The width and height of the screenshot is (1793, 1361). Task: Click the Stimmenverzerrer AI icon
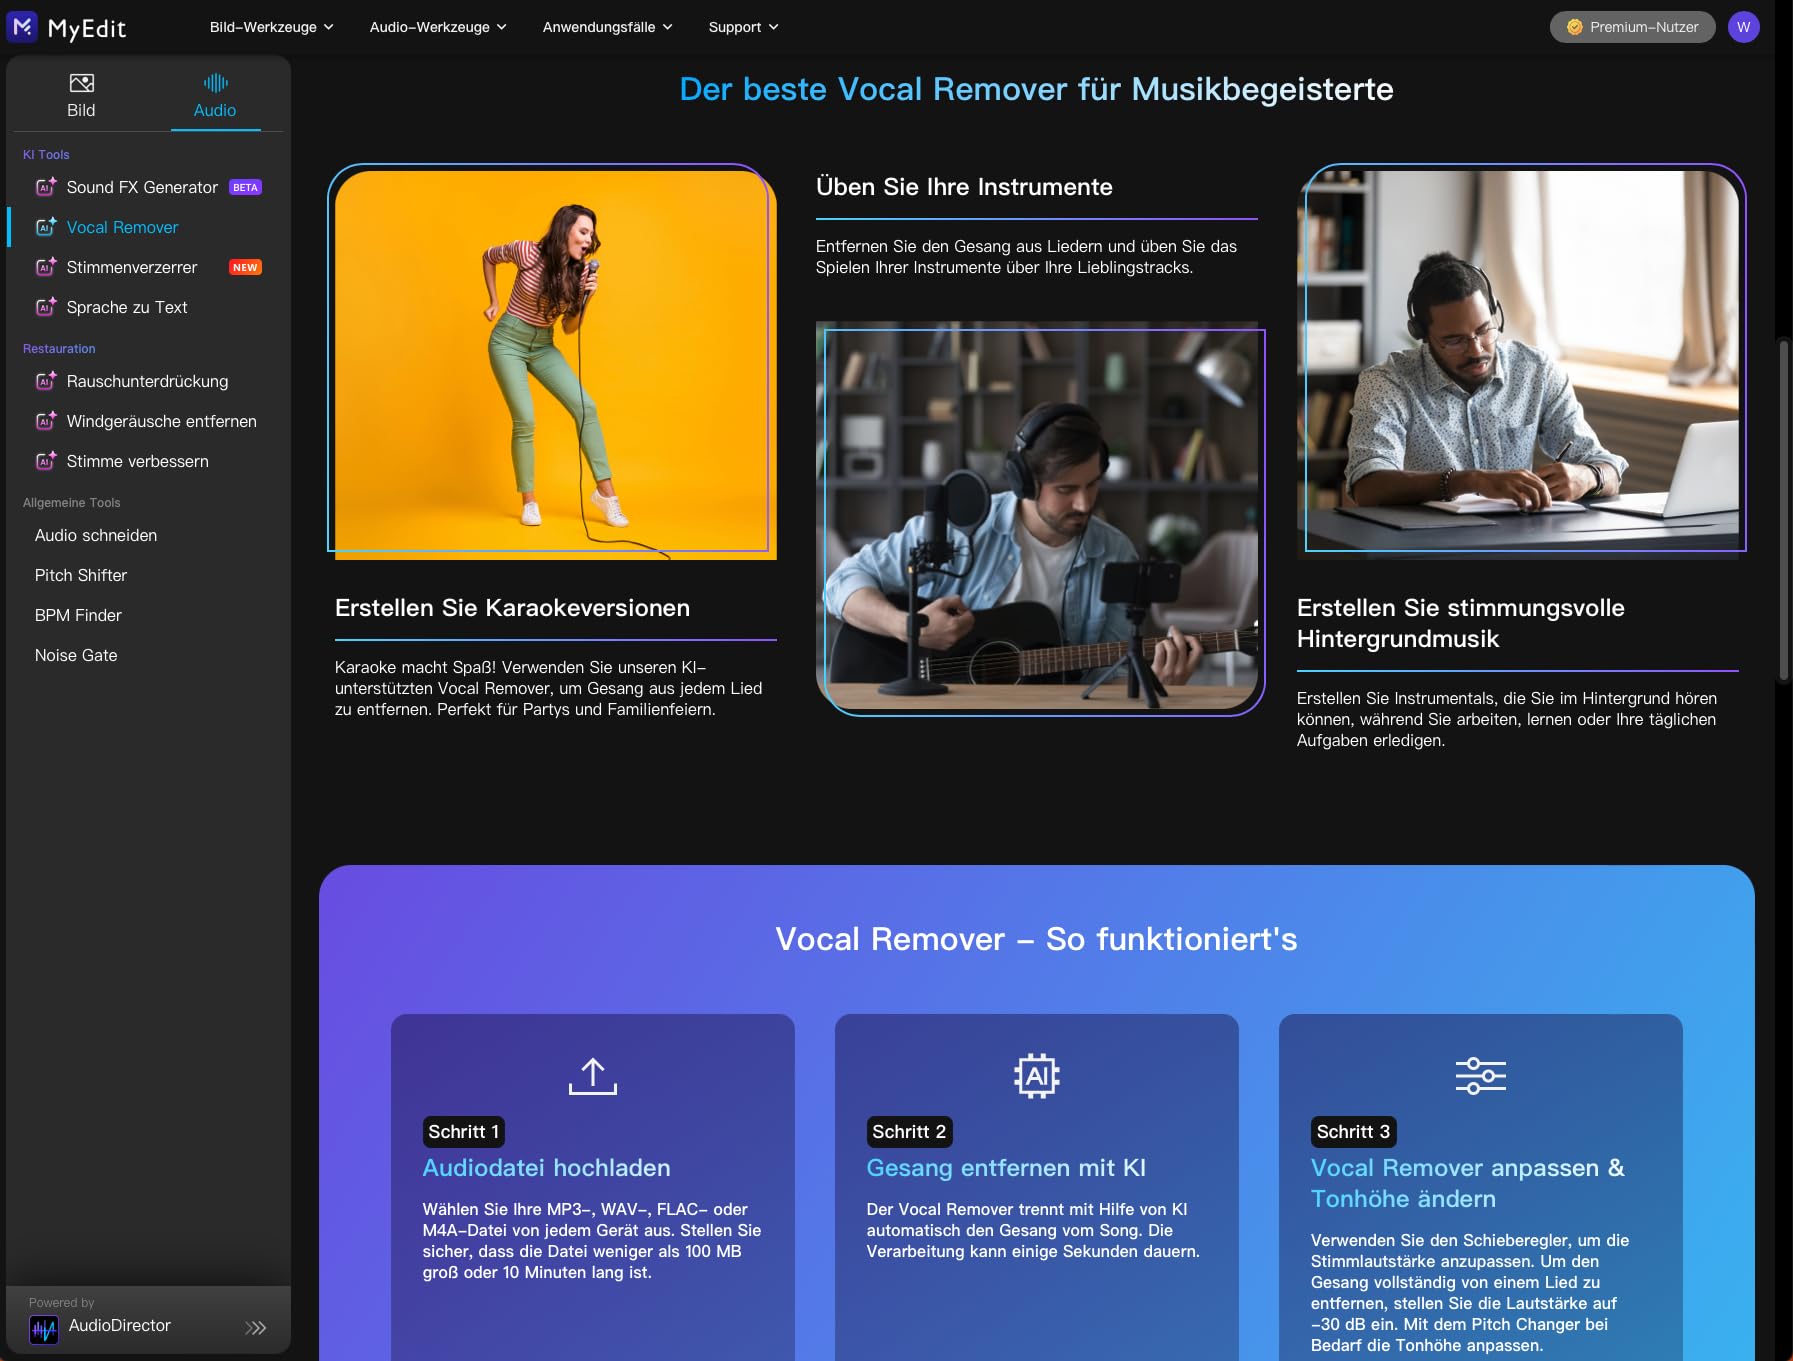point(46,267)
